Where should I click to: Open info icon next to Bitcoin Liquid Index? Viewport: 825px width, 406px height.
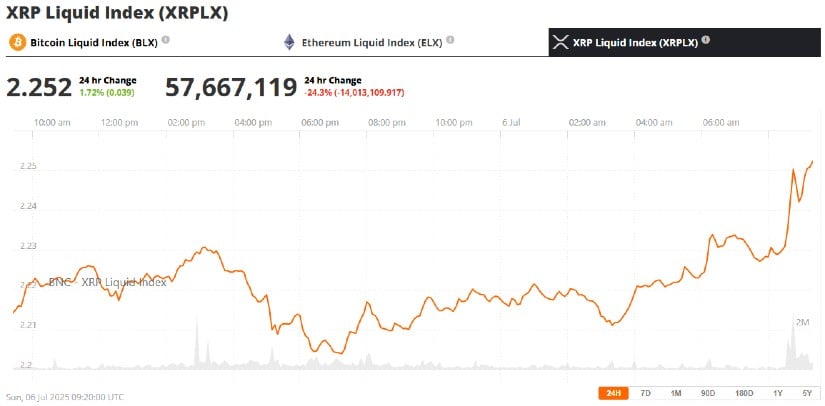(x=166, y=39)
